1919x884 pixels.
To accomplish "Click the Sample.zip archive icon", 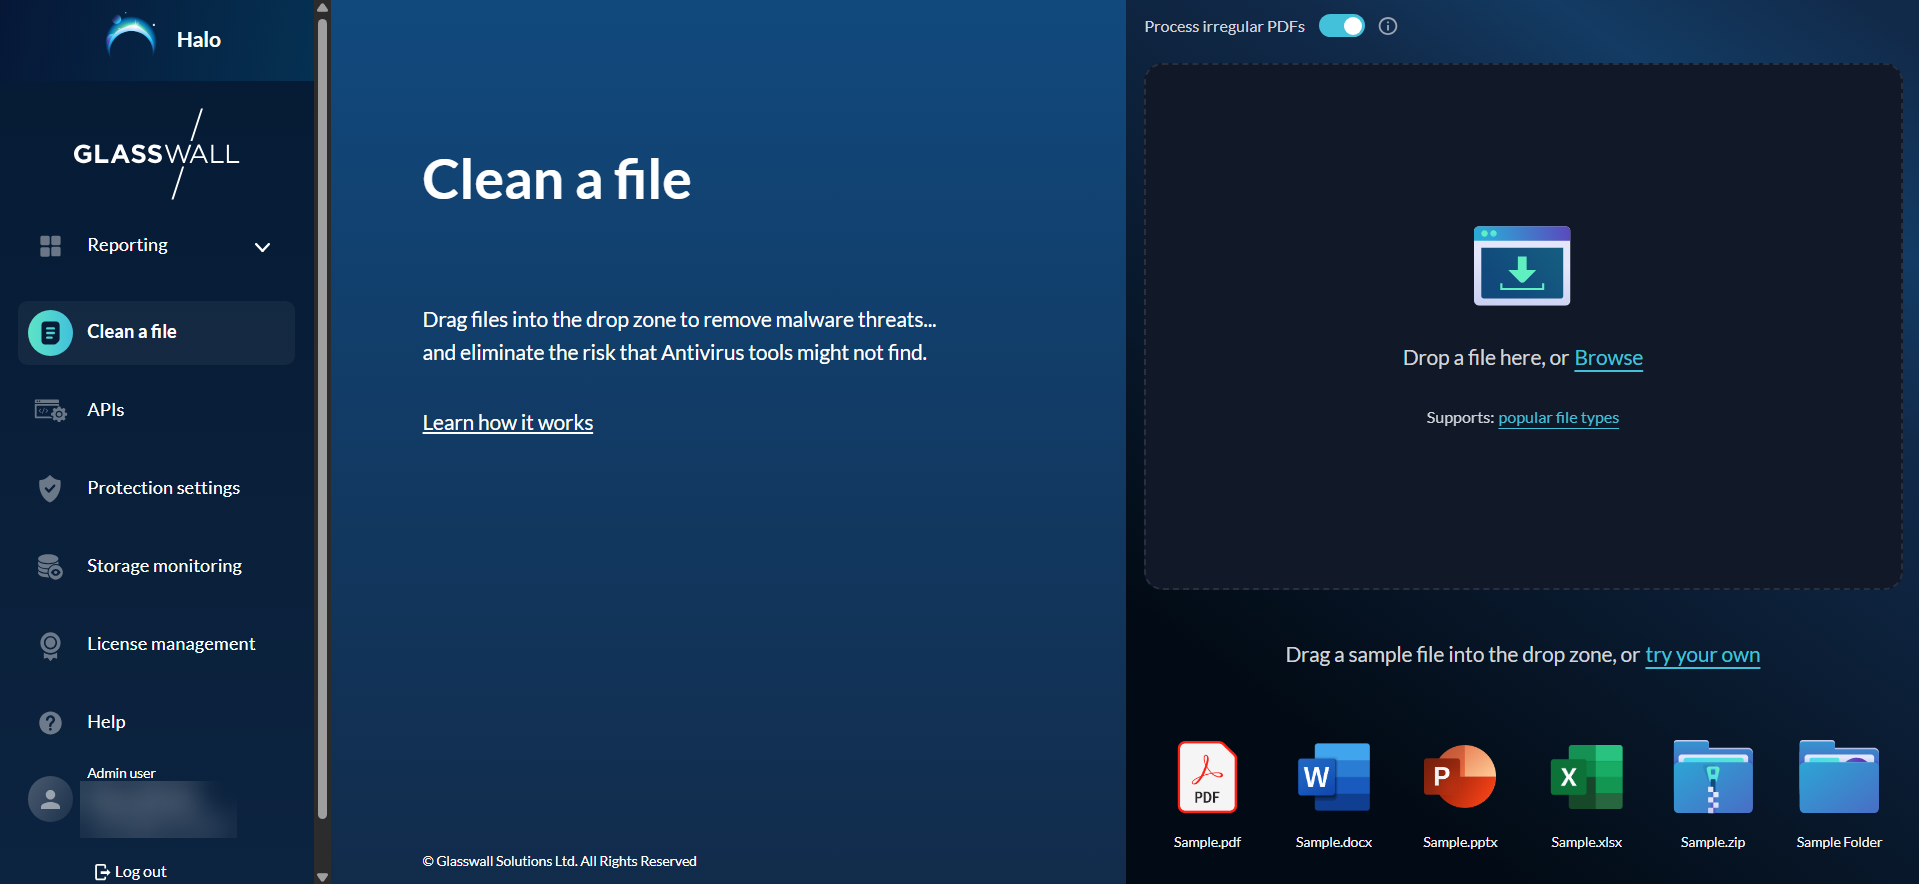I will (1713, 777).
